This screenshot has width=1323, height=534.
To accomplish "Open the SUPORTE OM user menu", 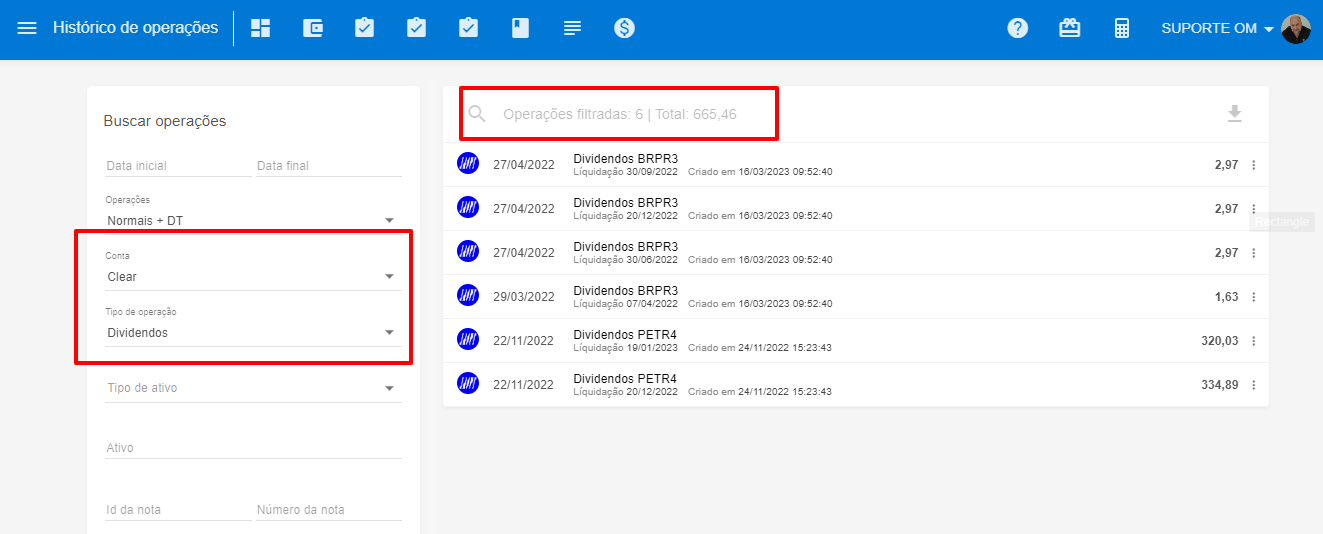I will pos(1217,28).
